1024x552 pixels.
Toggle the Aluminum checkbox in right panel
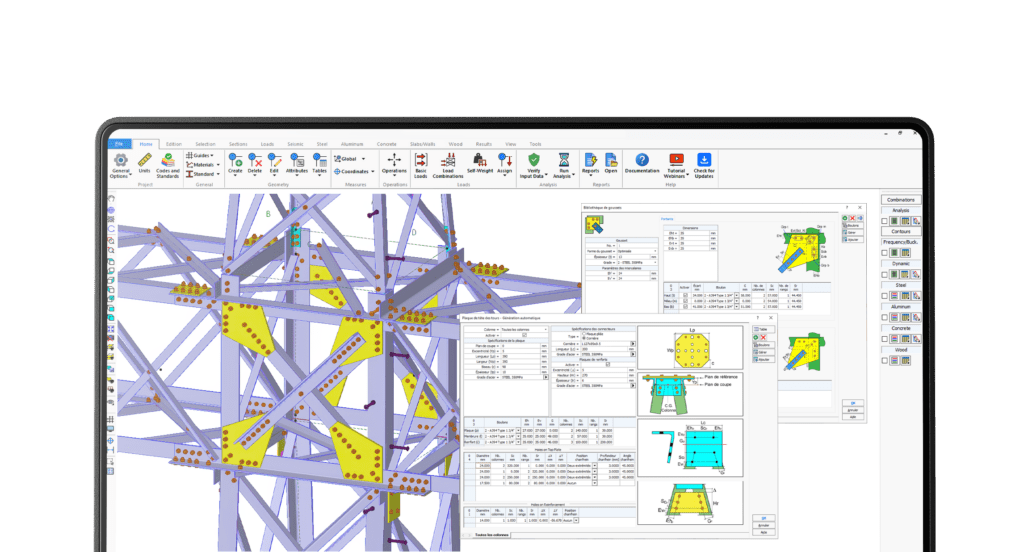(885, 317)
